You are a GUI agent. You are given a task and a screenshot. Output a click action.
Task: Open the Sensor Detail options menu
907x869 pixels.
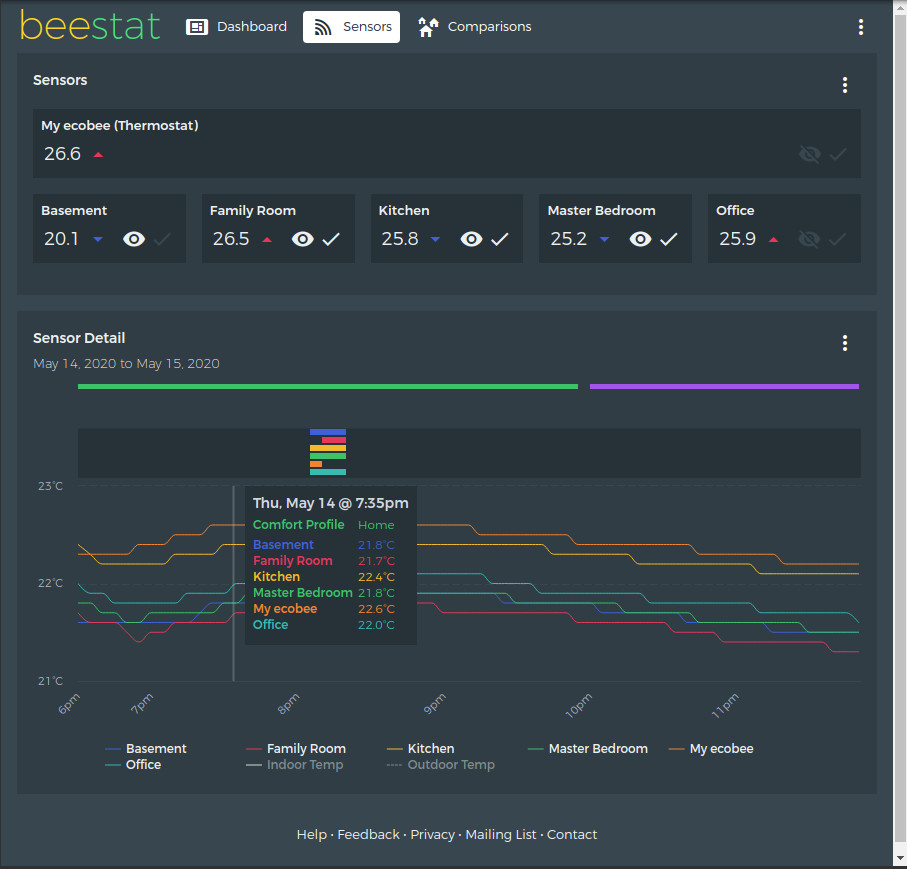coord(845,343)
